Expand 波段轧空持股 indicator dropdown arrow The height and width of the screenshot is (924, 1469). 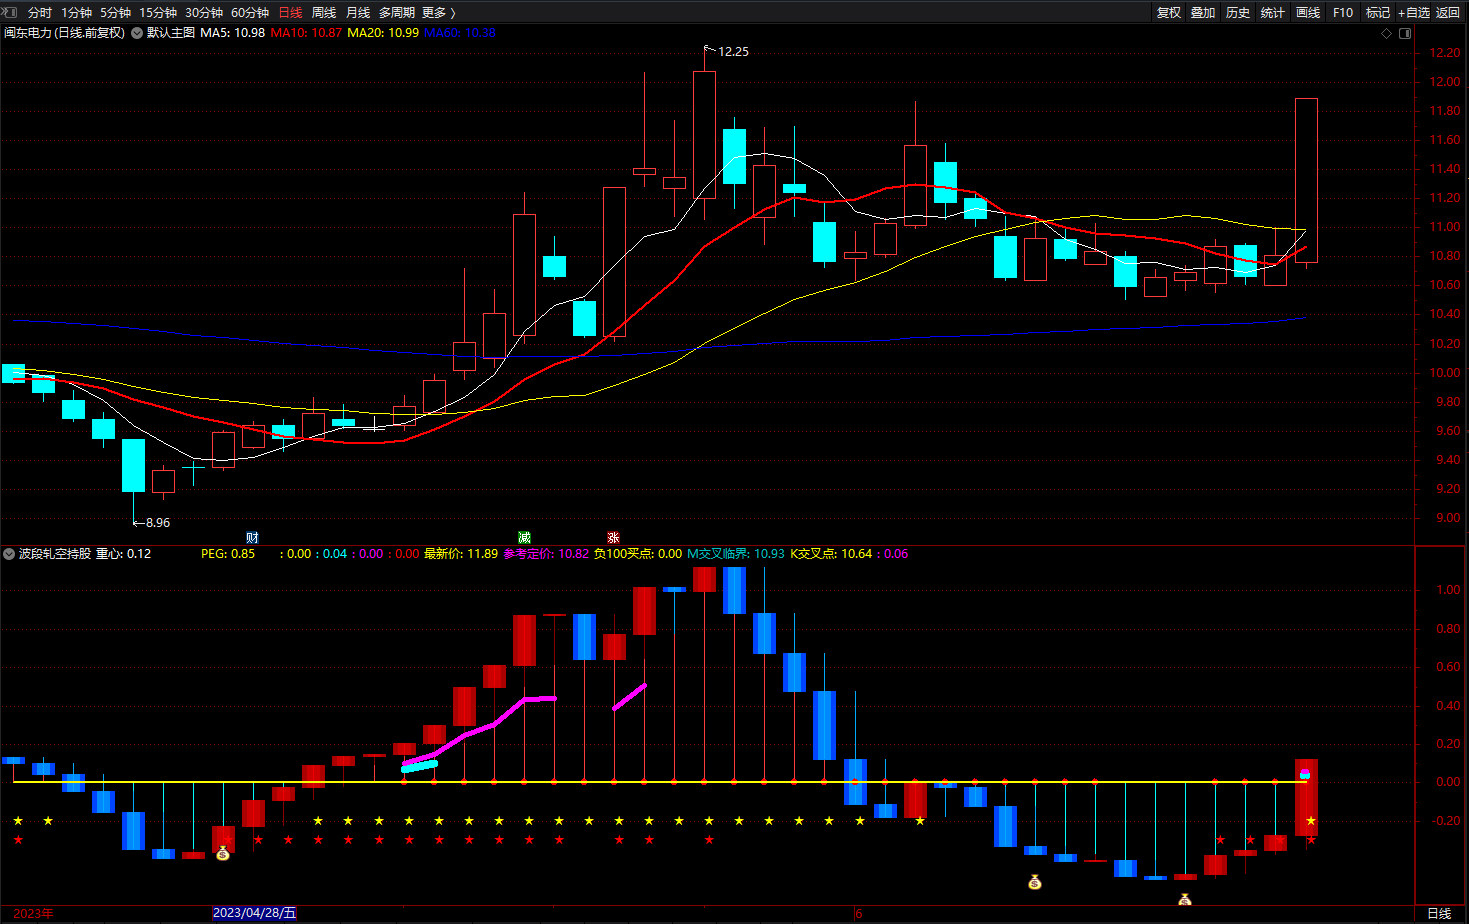[9, 554]
